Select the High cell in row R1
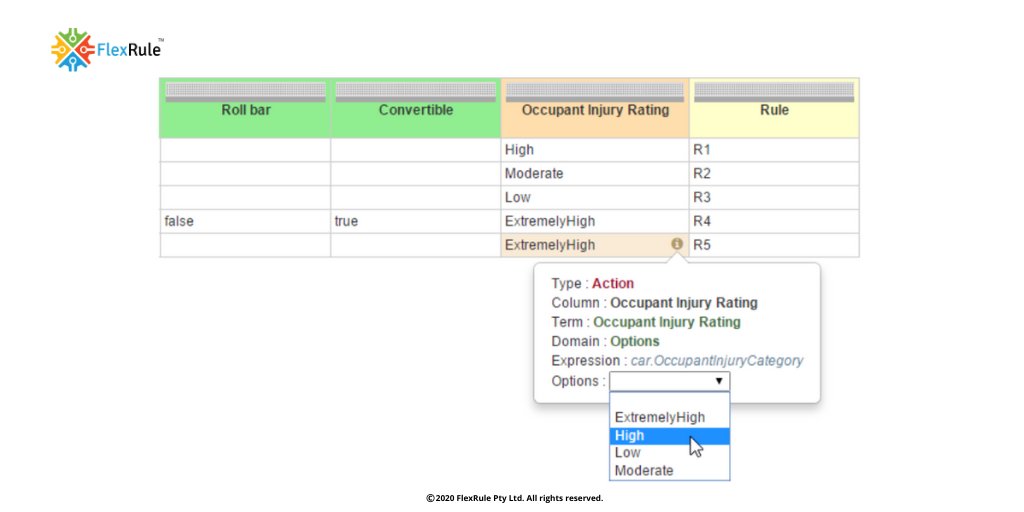Screen dimensions: 1024x512 coord(595,150)
